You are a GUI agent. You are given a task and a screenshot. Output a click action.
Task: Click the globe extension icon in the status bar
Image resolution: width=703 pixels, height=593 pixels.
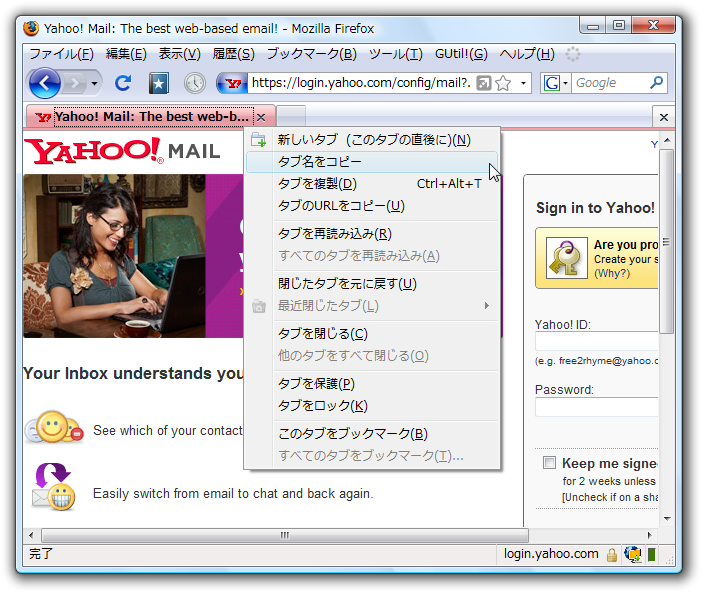633,554
